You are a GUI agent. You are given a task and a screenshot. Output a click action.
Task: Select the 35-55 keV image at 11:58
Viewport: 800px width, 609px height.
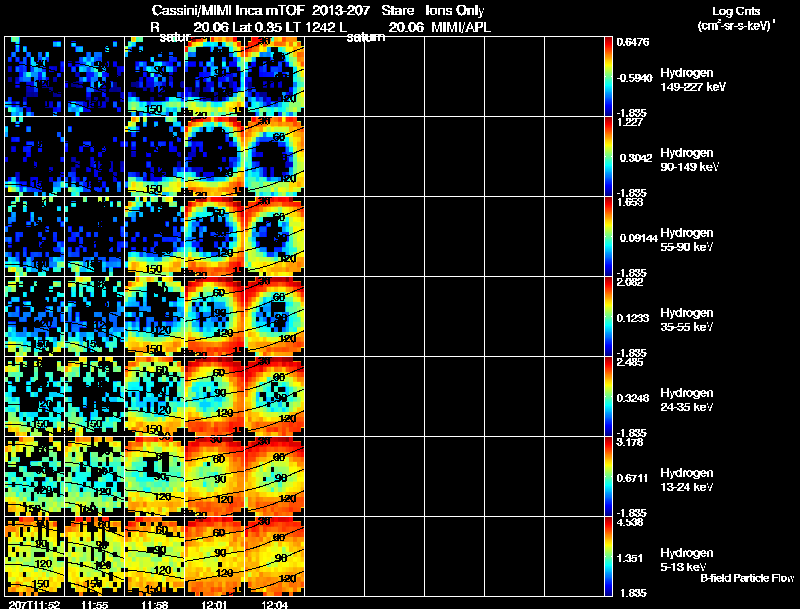(155, 316)
